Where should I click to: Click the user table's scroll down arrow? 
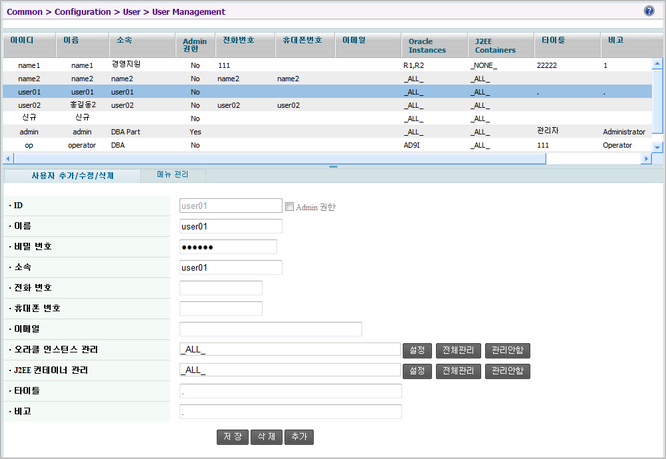click(657, 147)
